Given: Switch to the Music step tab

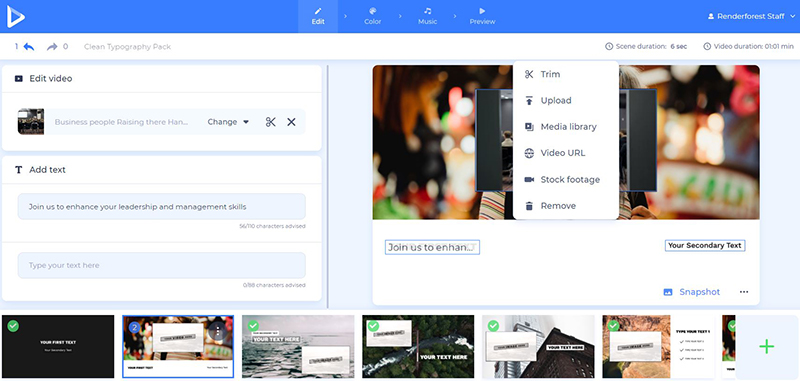Looking at the screenshot, I should (428, 16).
